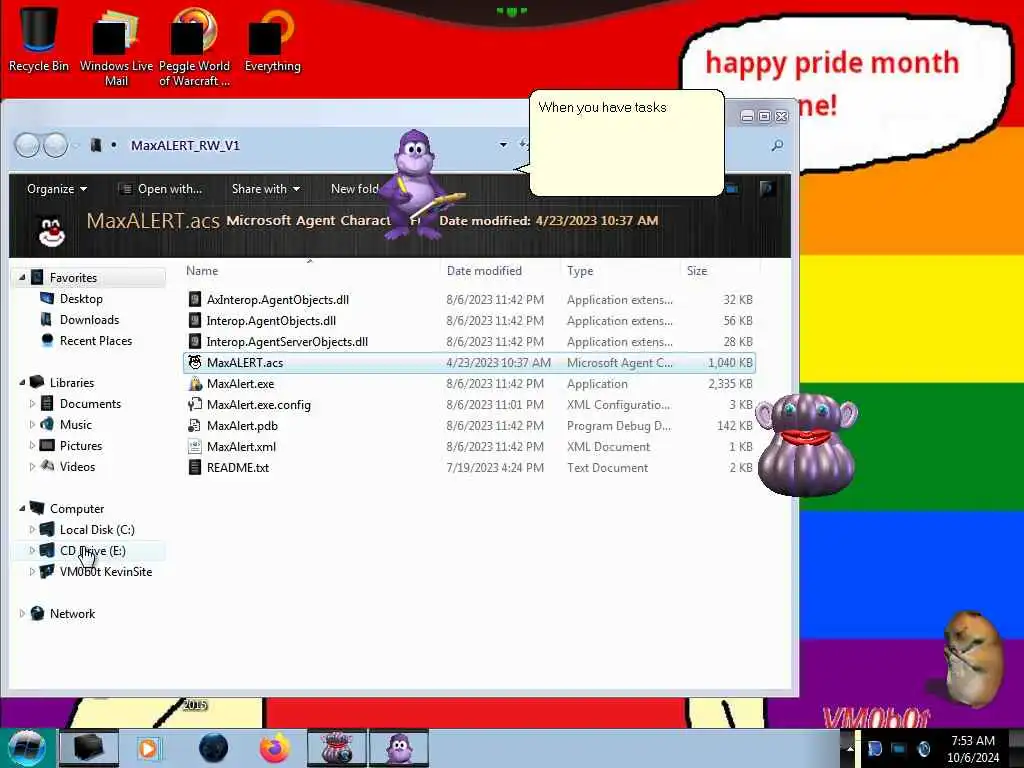Open the Share with menu
1024x768 pixels.
tap(266, 189)
